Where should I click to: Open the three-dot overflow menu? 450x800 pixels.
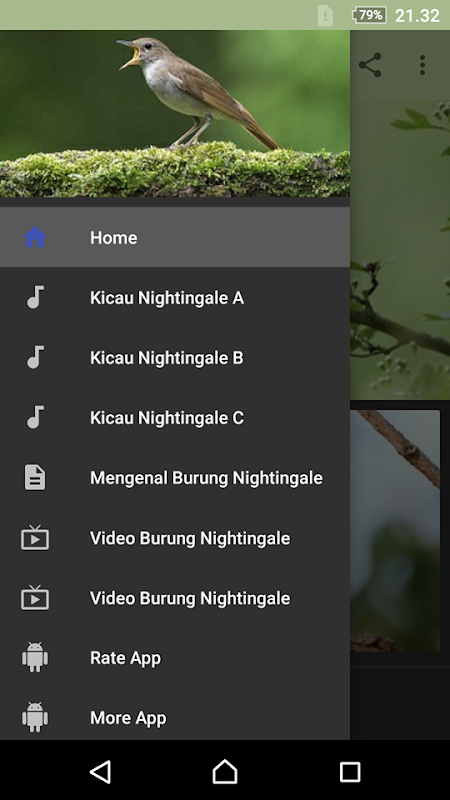[x=422, y=65]
